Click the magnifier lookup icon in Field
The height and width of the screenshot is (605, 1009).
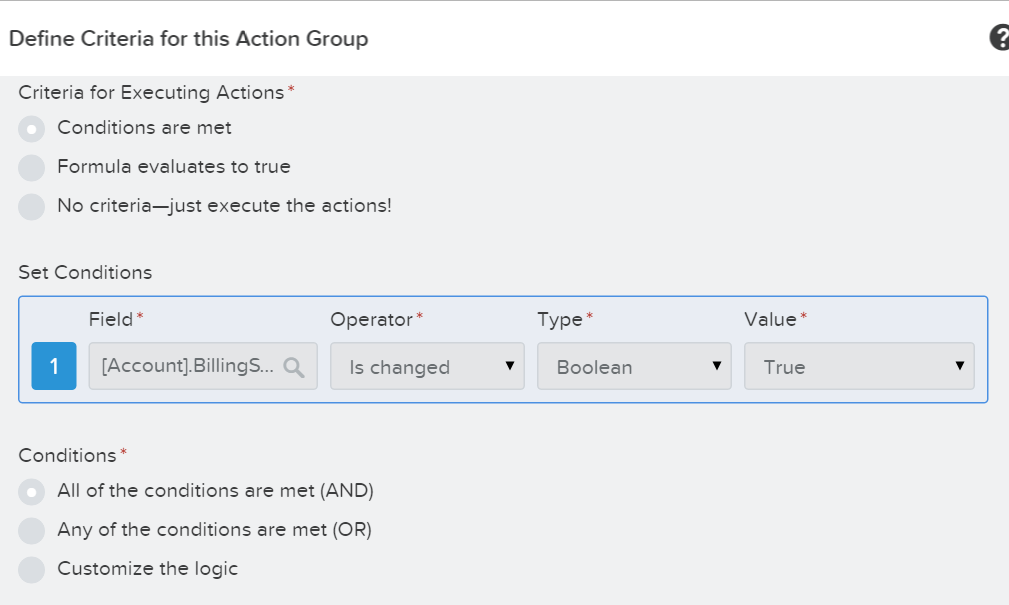coord(293,367)
